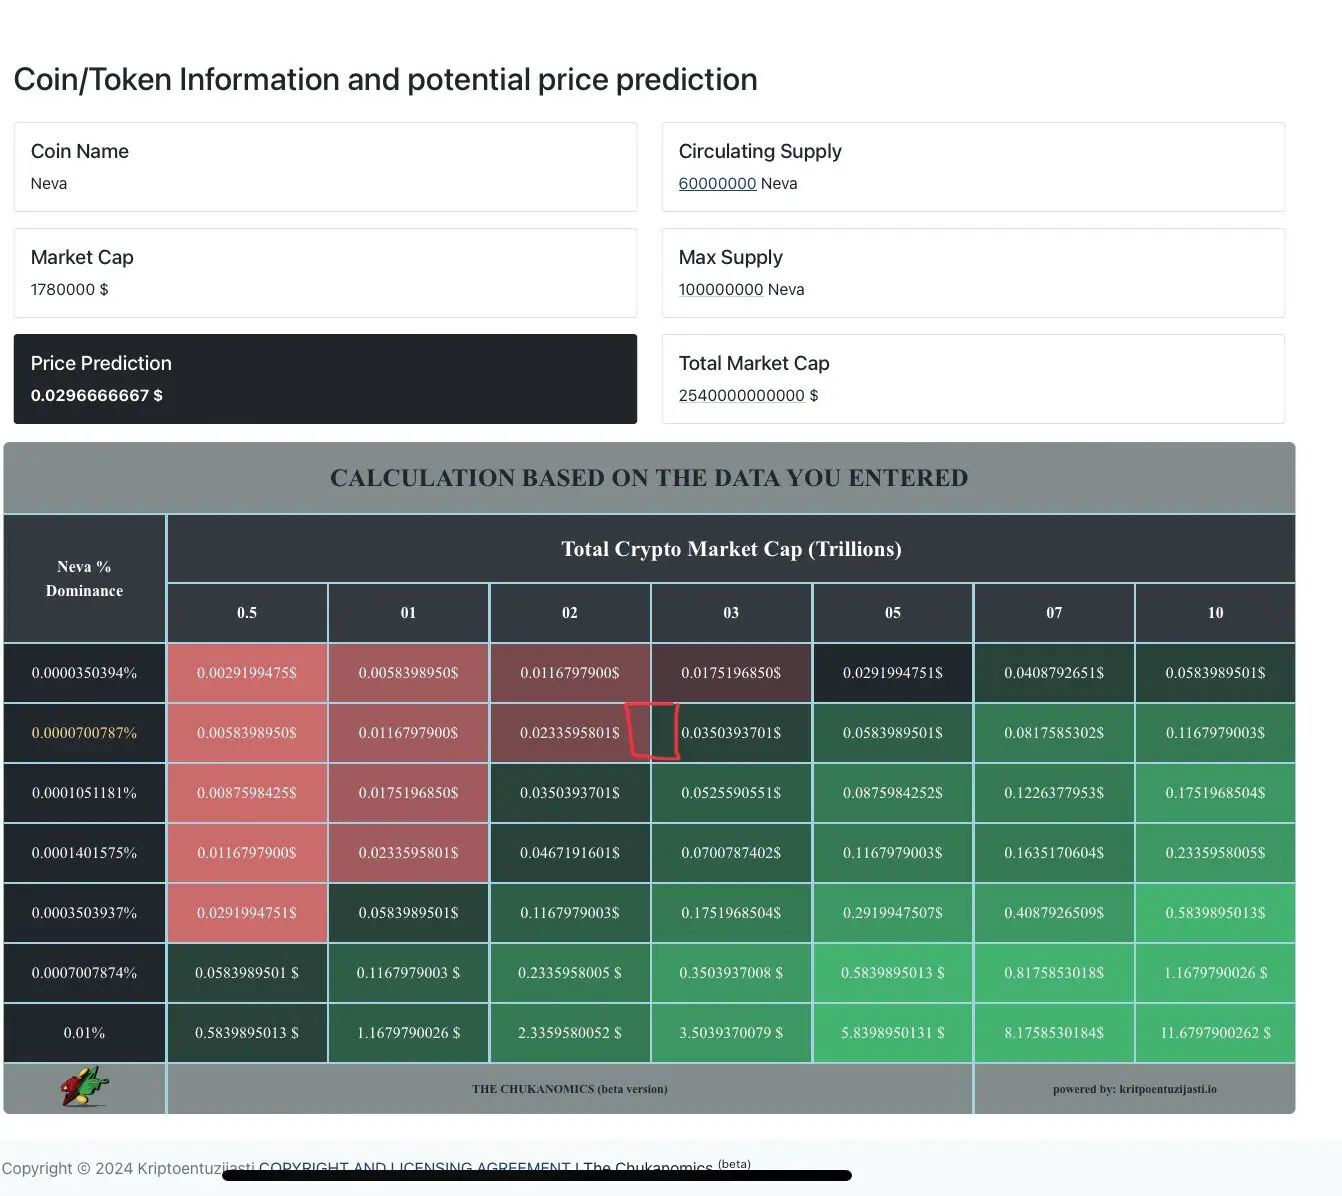
Task: Click the Coin Name card showing Neva
Action: coord(325,167)
